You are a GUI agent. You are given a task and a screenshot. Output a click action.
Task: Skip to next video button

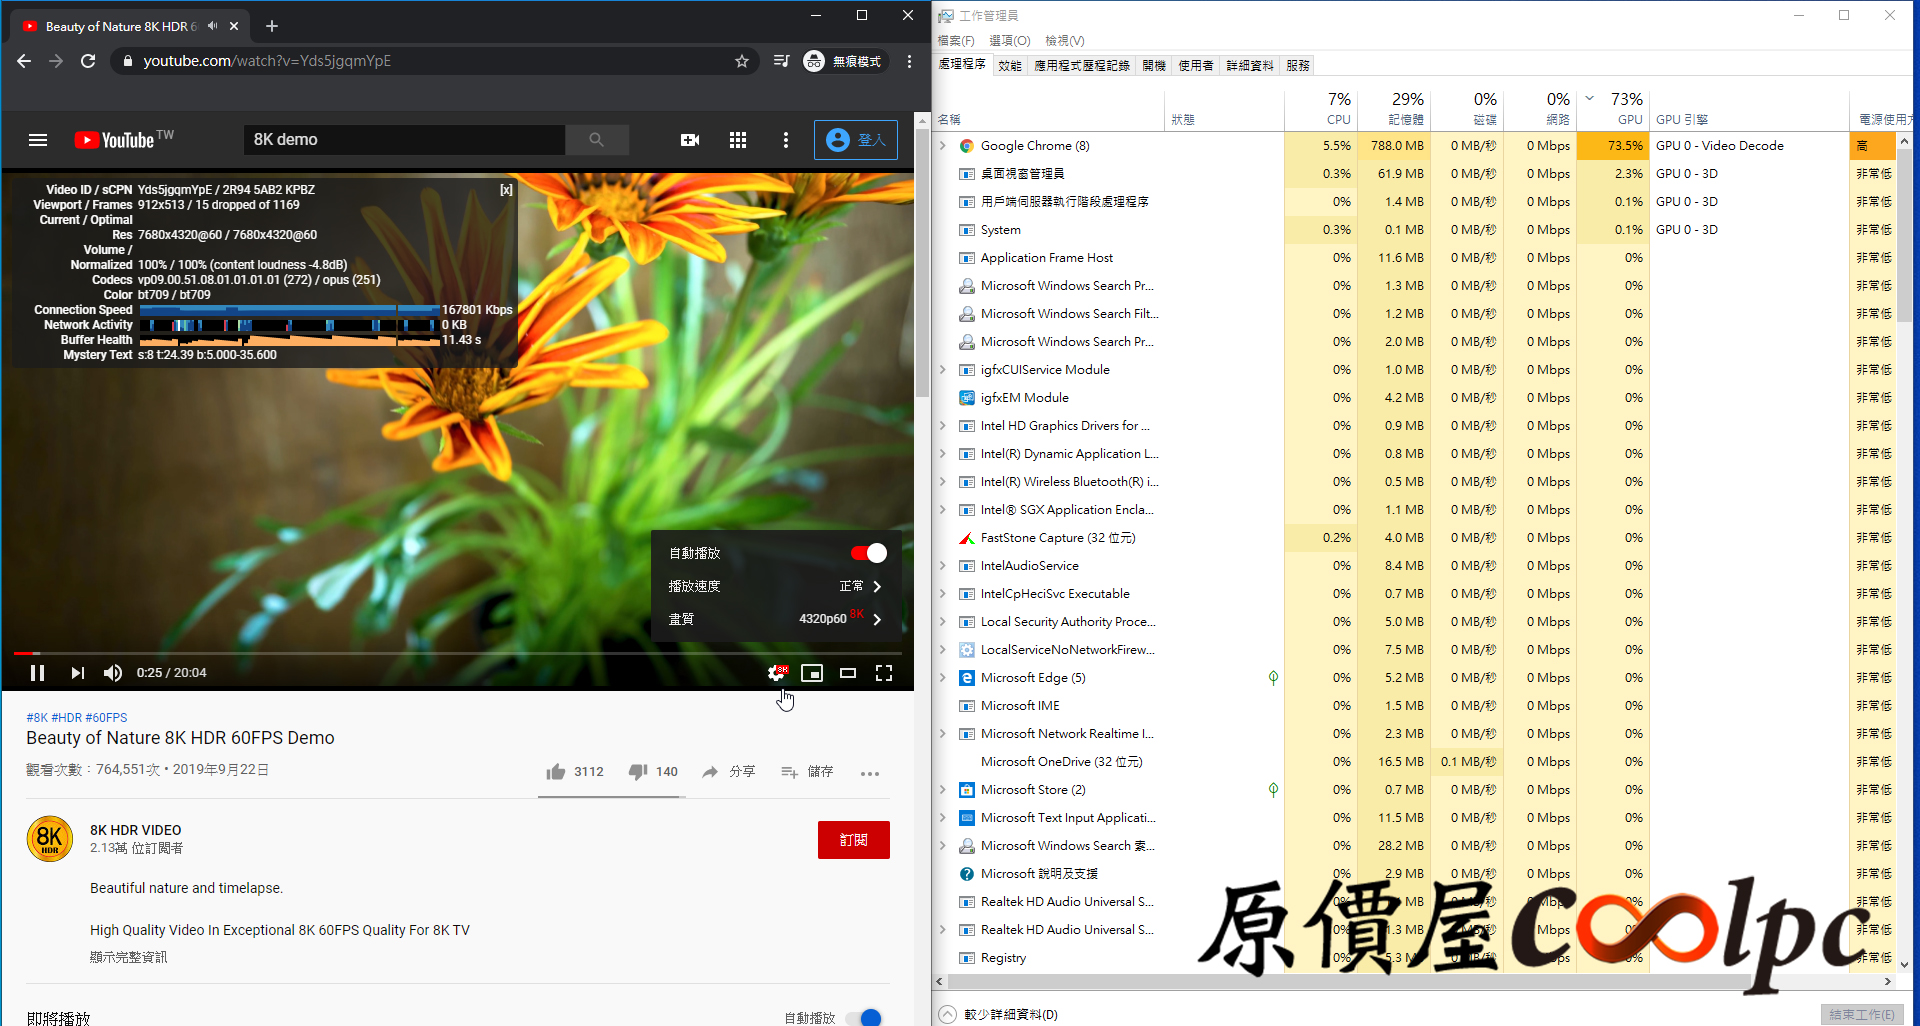coord(77,673)
